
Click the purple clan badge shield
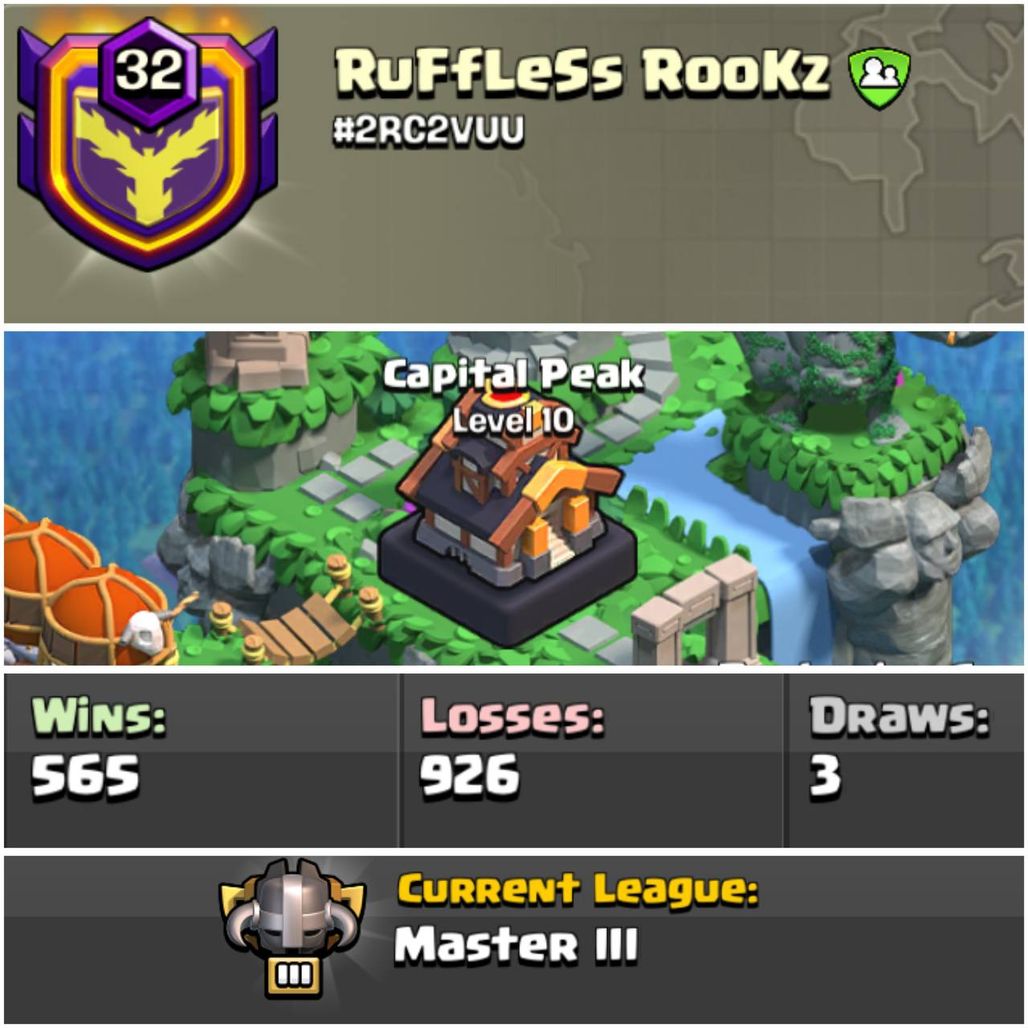(x=148, y=146)
